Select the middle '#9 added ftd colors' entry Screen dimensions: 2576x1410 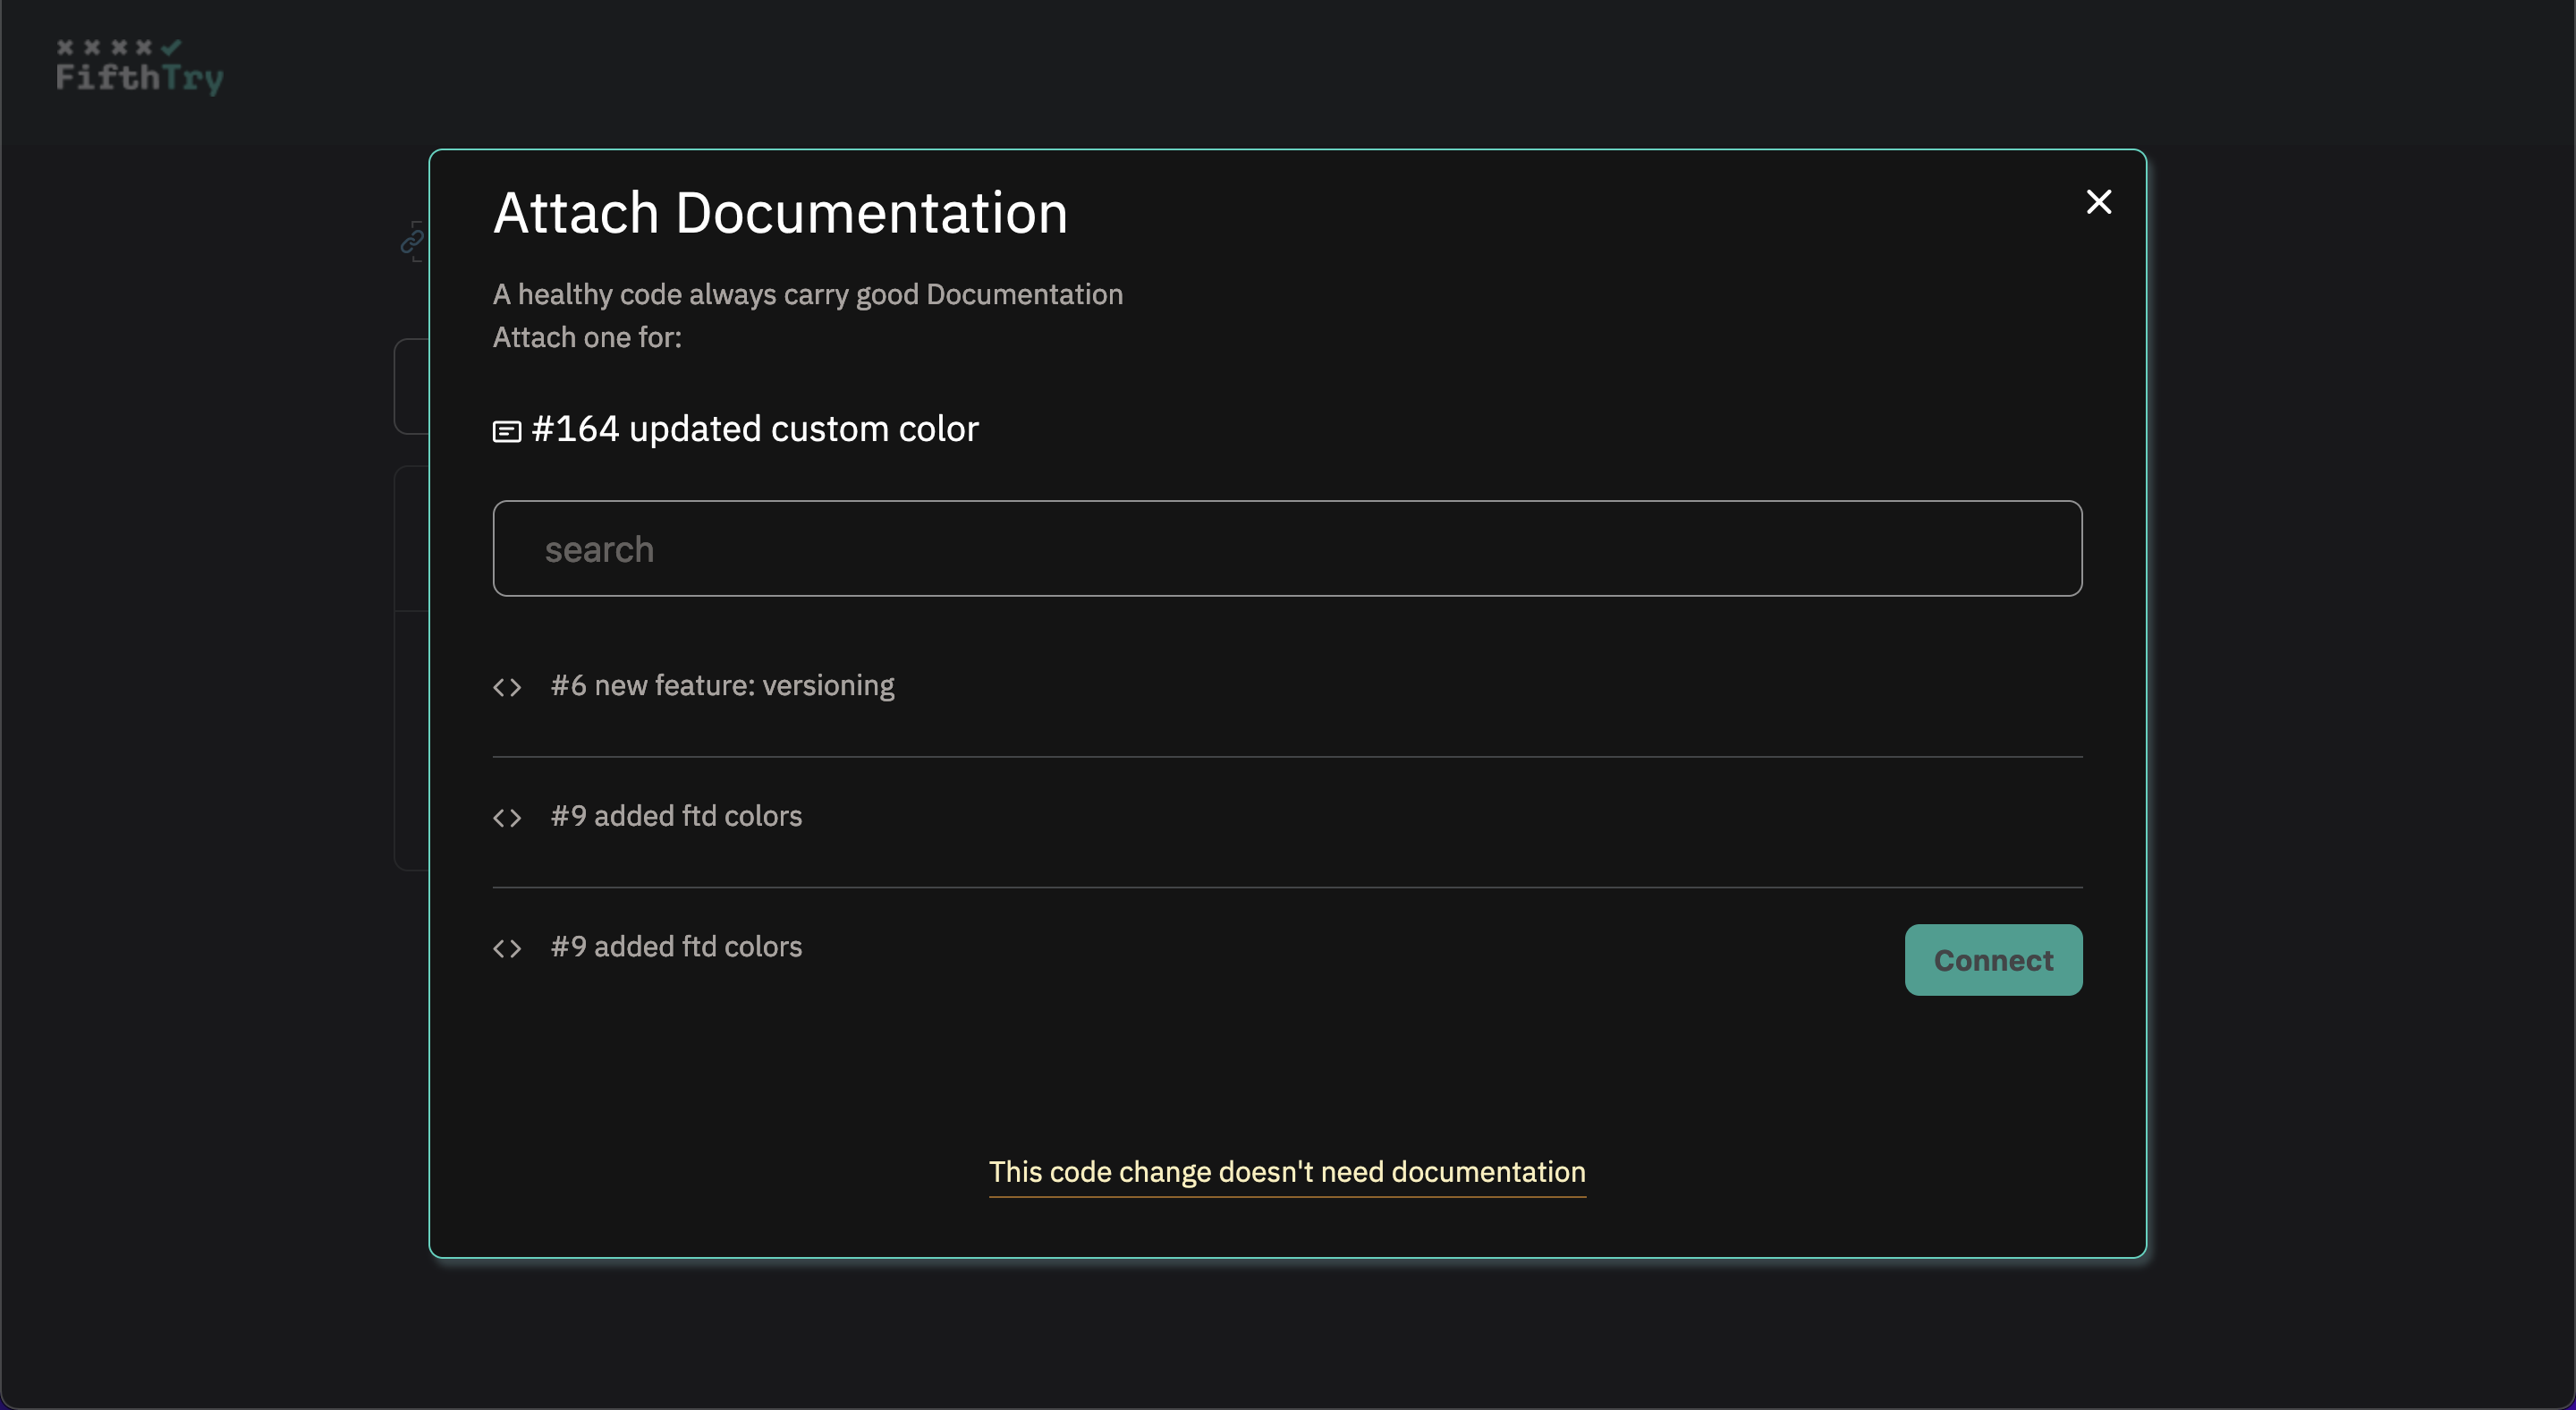click(x=676, y=816)
